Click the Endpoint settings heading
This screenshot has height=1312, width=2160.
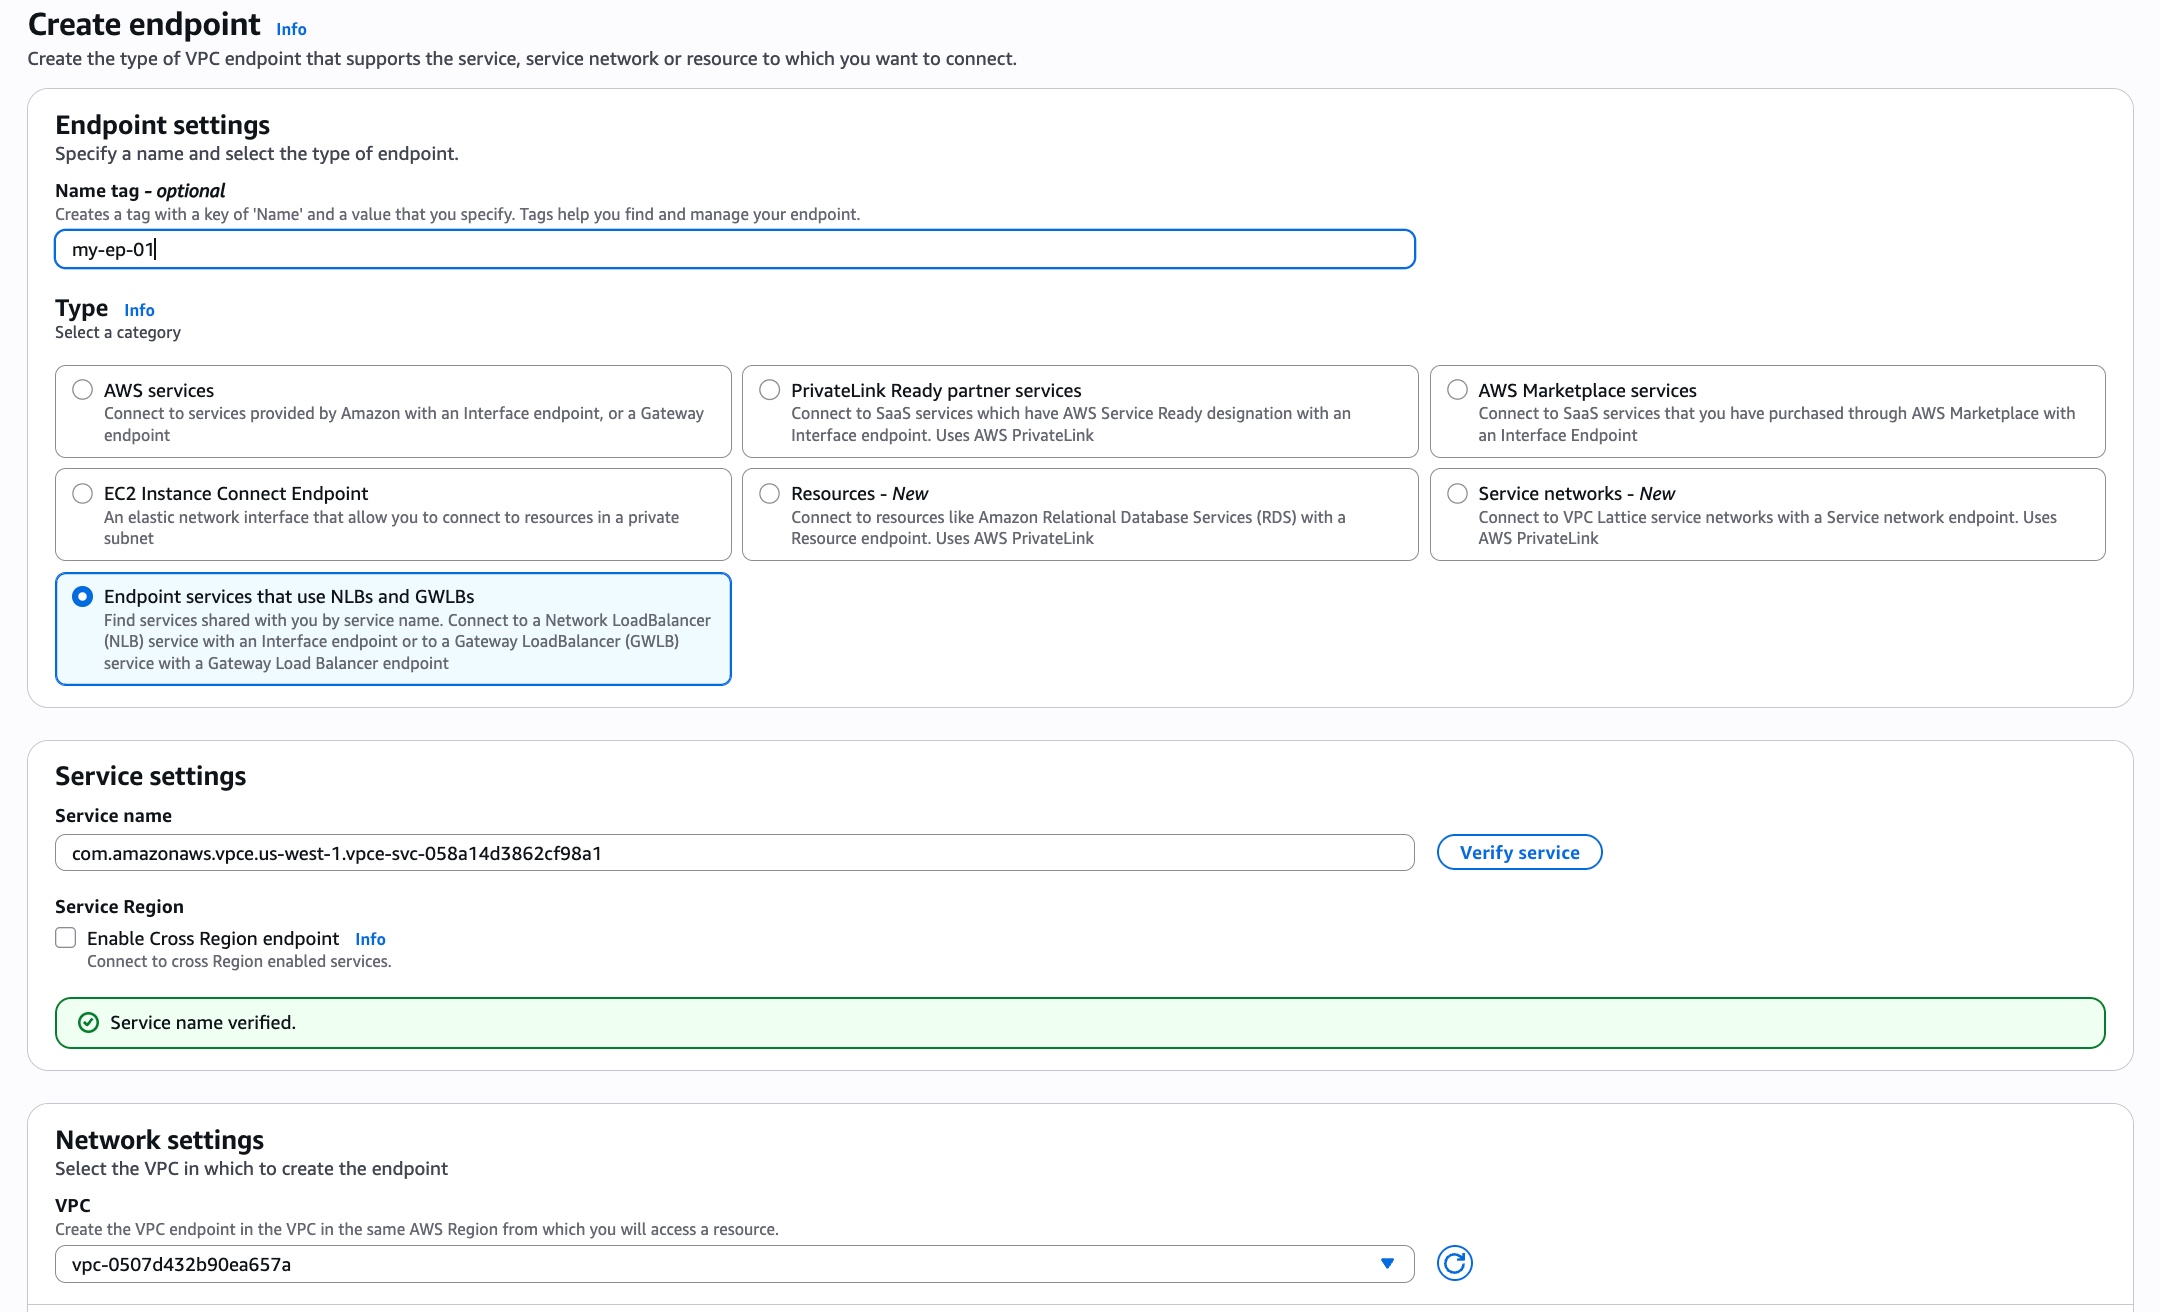(x=163, y=124)
